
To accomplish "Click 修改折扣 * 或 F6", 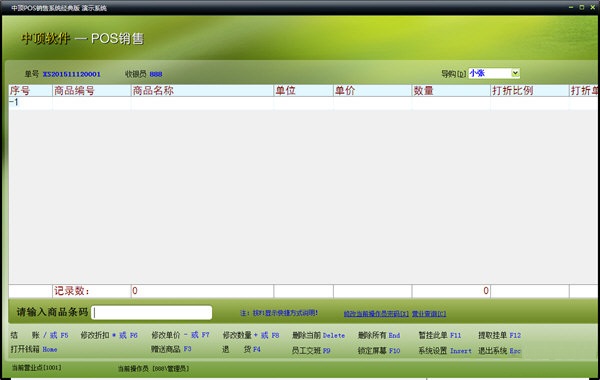I will coord(109,335).
